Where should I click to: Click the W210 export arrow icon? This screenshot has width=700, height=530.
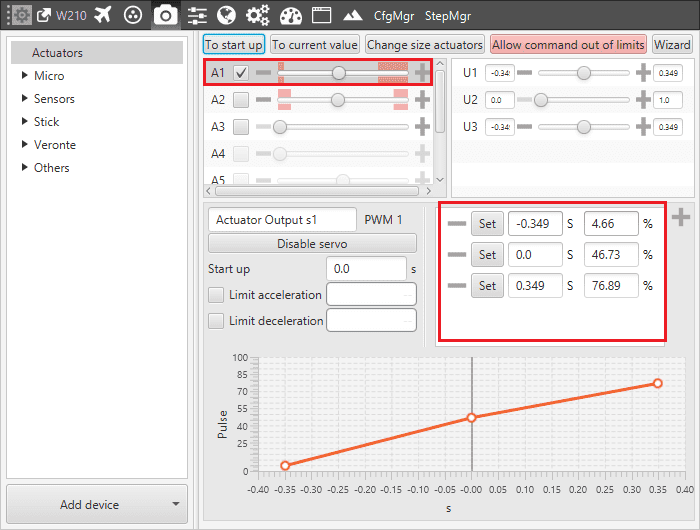(44, 16)
